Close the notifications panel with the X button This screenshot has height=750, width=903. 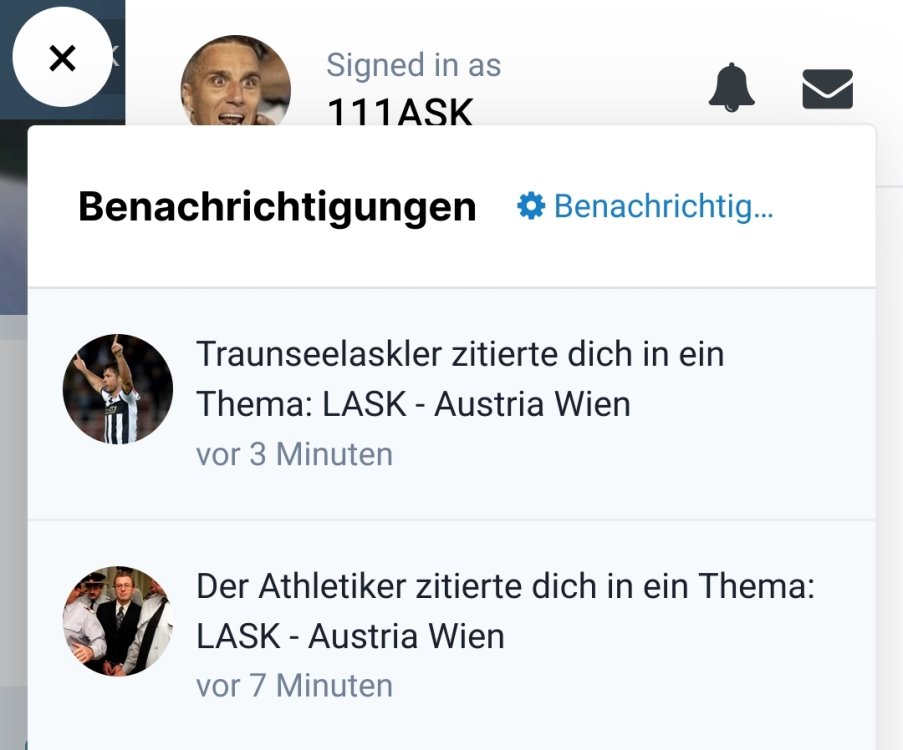(x=62, y=58)
